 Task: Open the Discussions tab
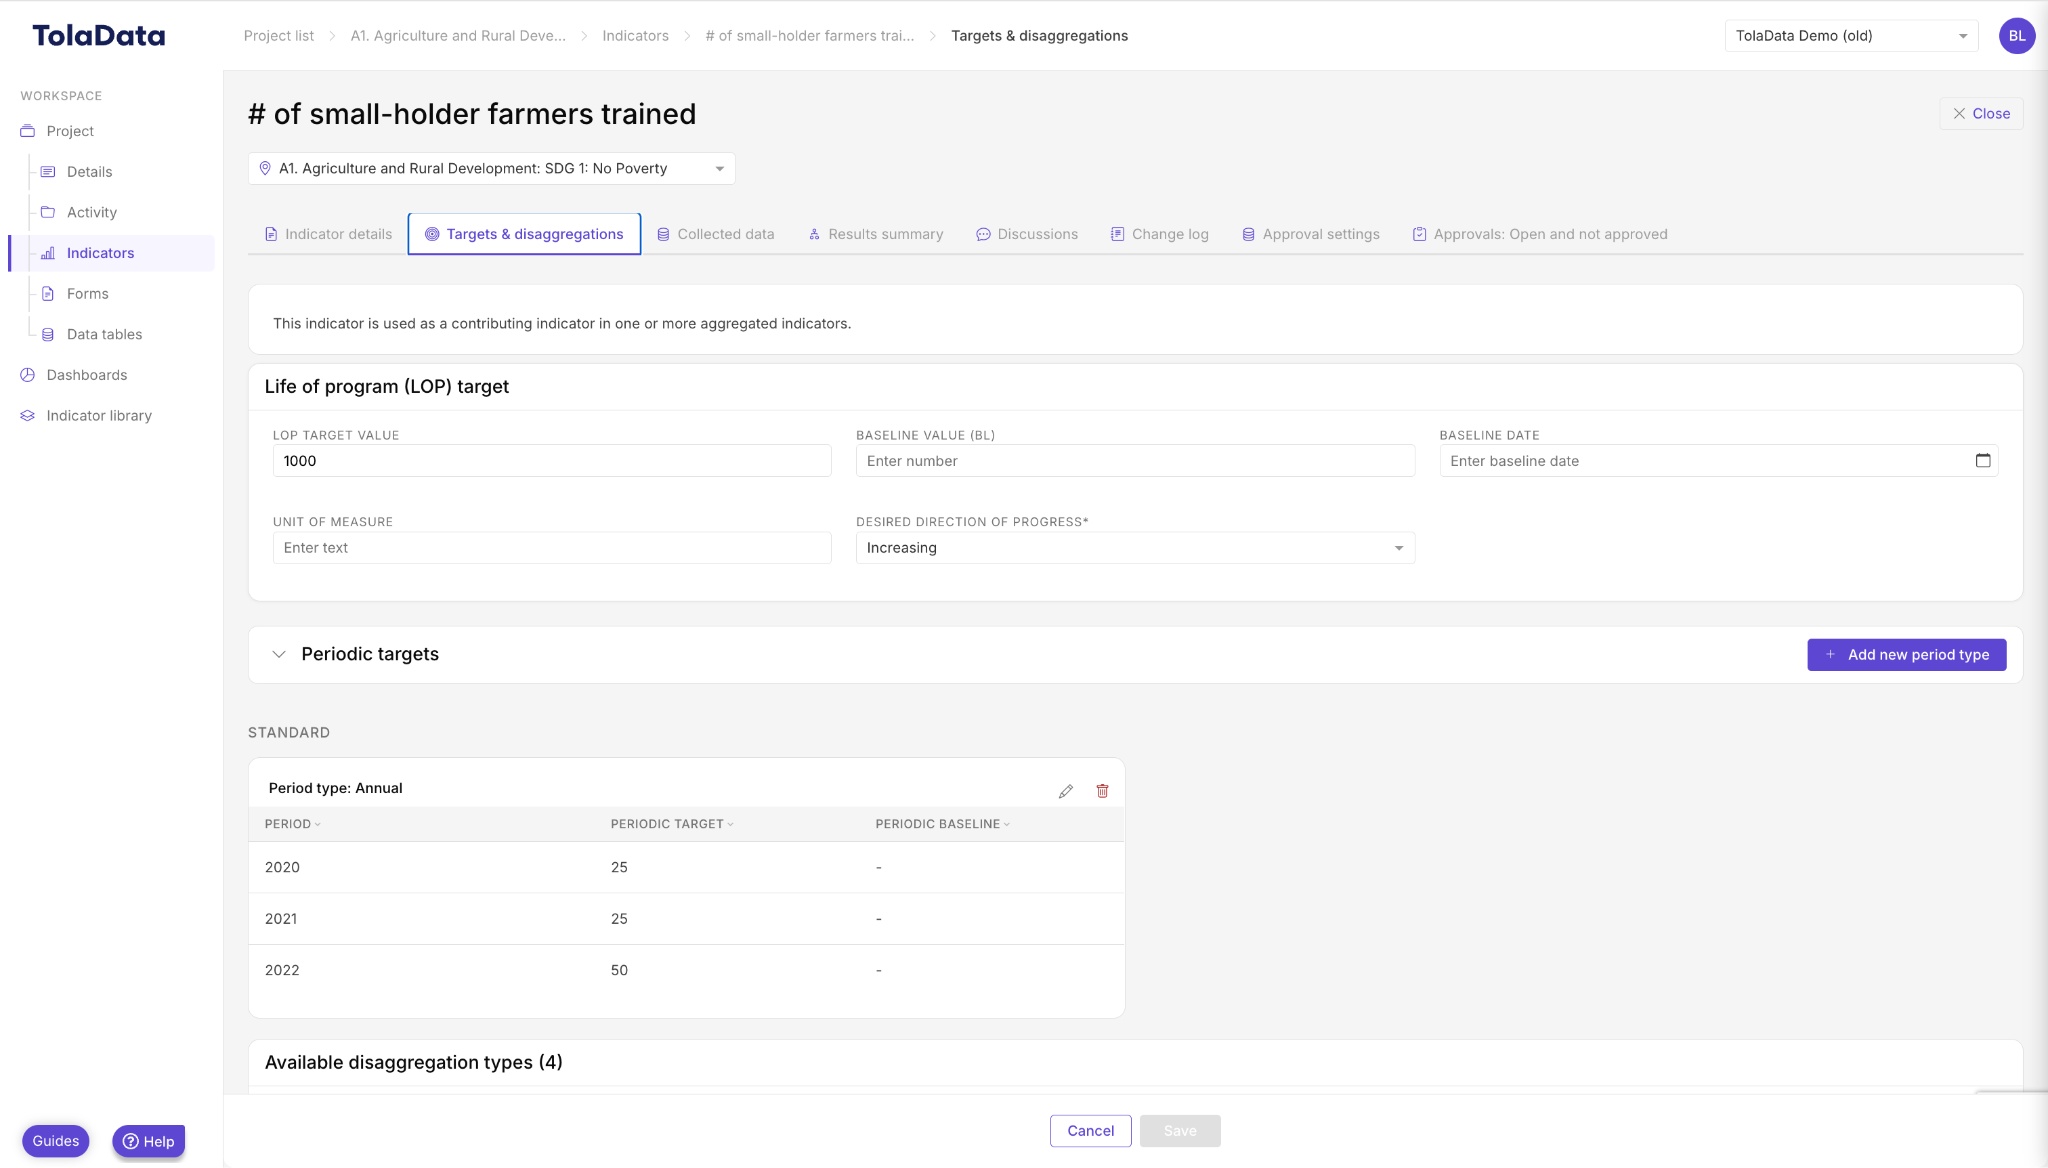1027,234
